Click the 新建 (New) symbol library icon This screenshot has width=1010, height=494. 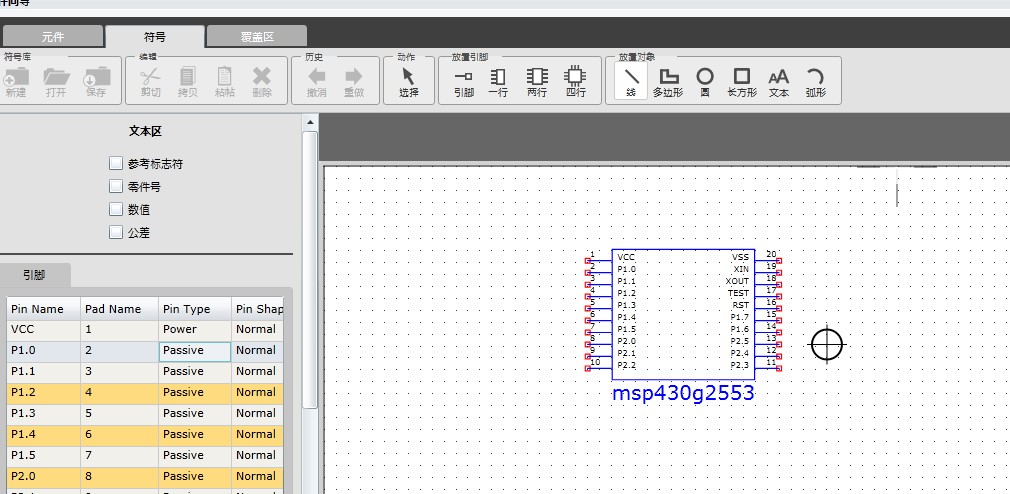coord(15,77)
